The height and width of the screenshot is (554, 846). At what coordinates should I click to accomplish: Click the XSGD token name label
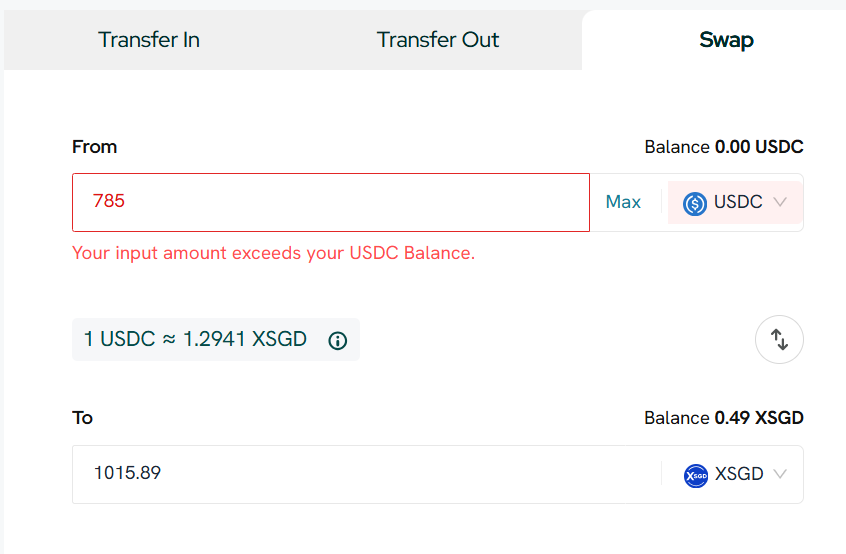coord(739,474)
